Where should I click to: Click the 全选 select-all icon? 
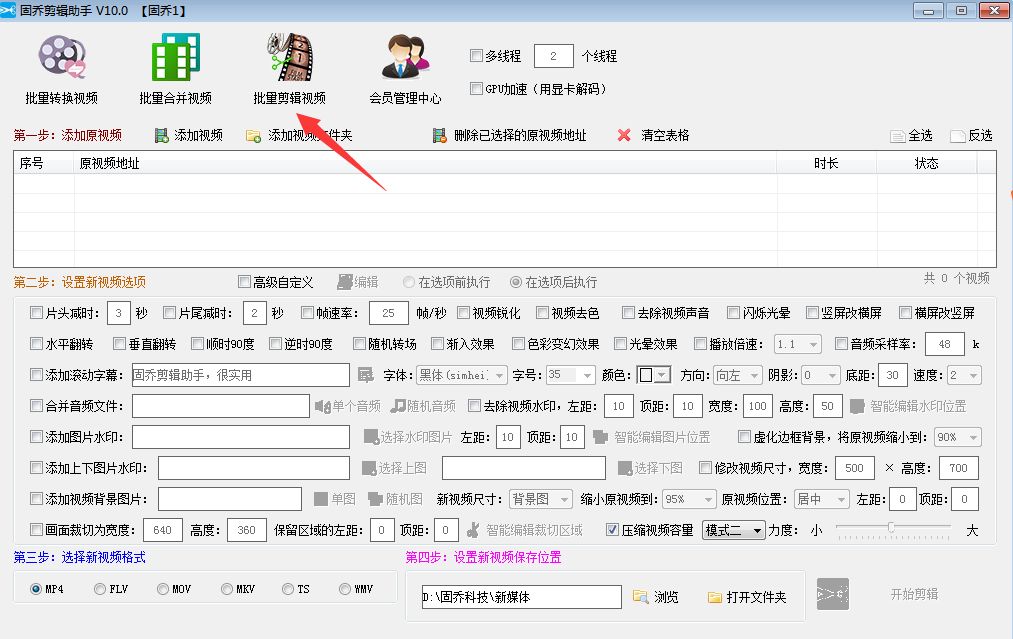897,136
